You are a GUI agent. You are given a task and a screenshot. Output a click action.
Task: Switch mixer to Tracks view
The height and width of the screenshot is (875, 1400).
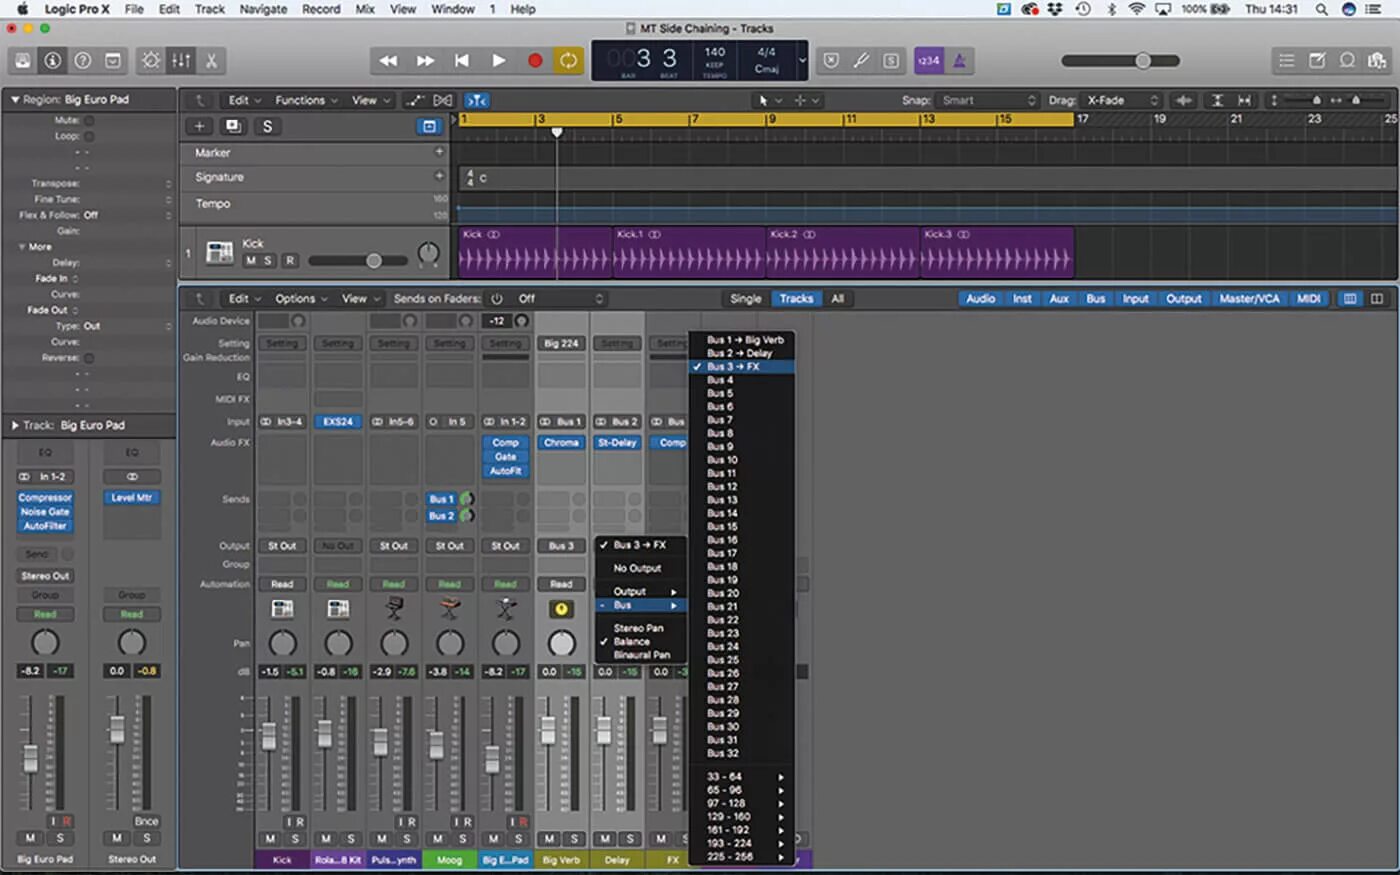click(x=796, y=298)
